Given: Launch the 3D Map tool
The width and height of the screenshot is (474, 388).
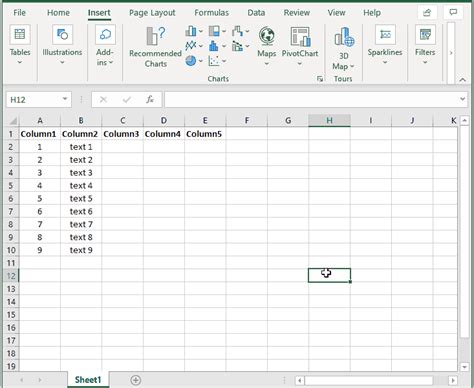Looking at the screenshot, I should point(343,48).
